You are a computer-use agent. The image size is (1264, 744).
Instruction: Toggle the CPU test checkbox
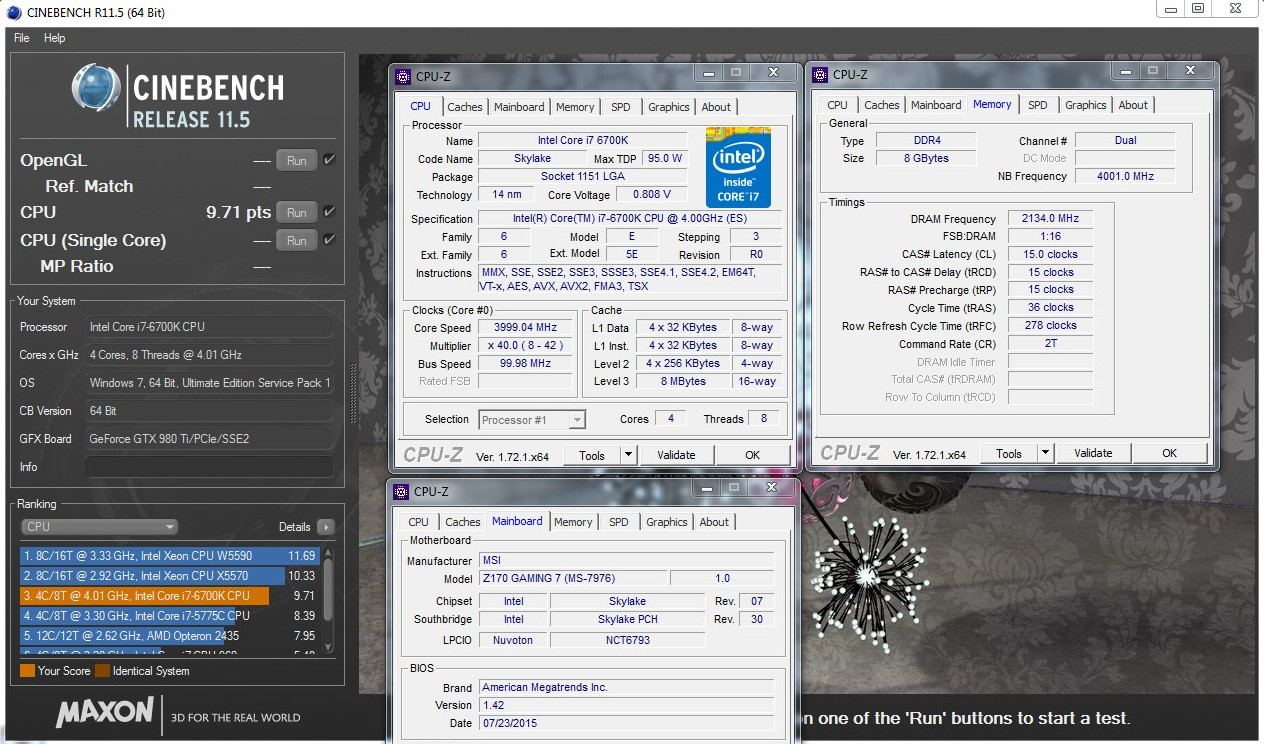329,212
